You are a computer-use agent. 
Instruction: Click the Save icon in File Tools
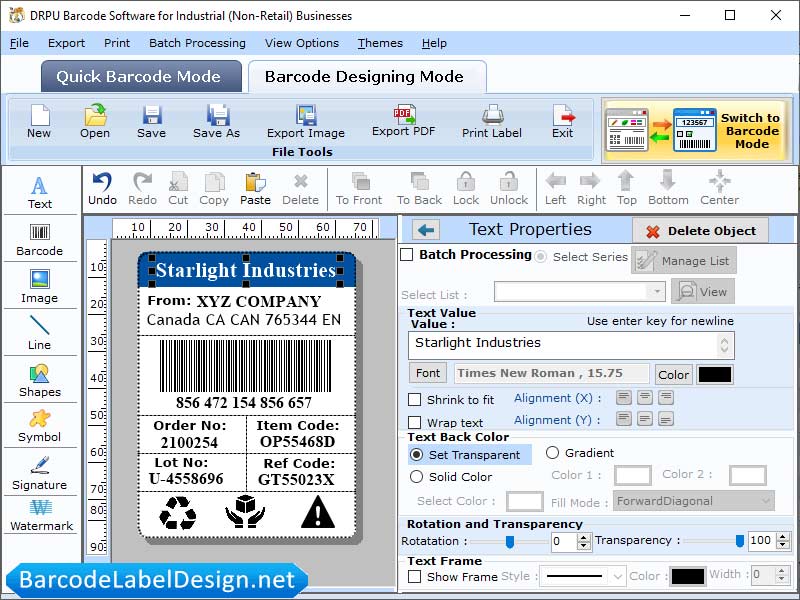[152, 115]
